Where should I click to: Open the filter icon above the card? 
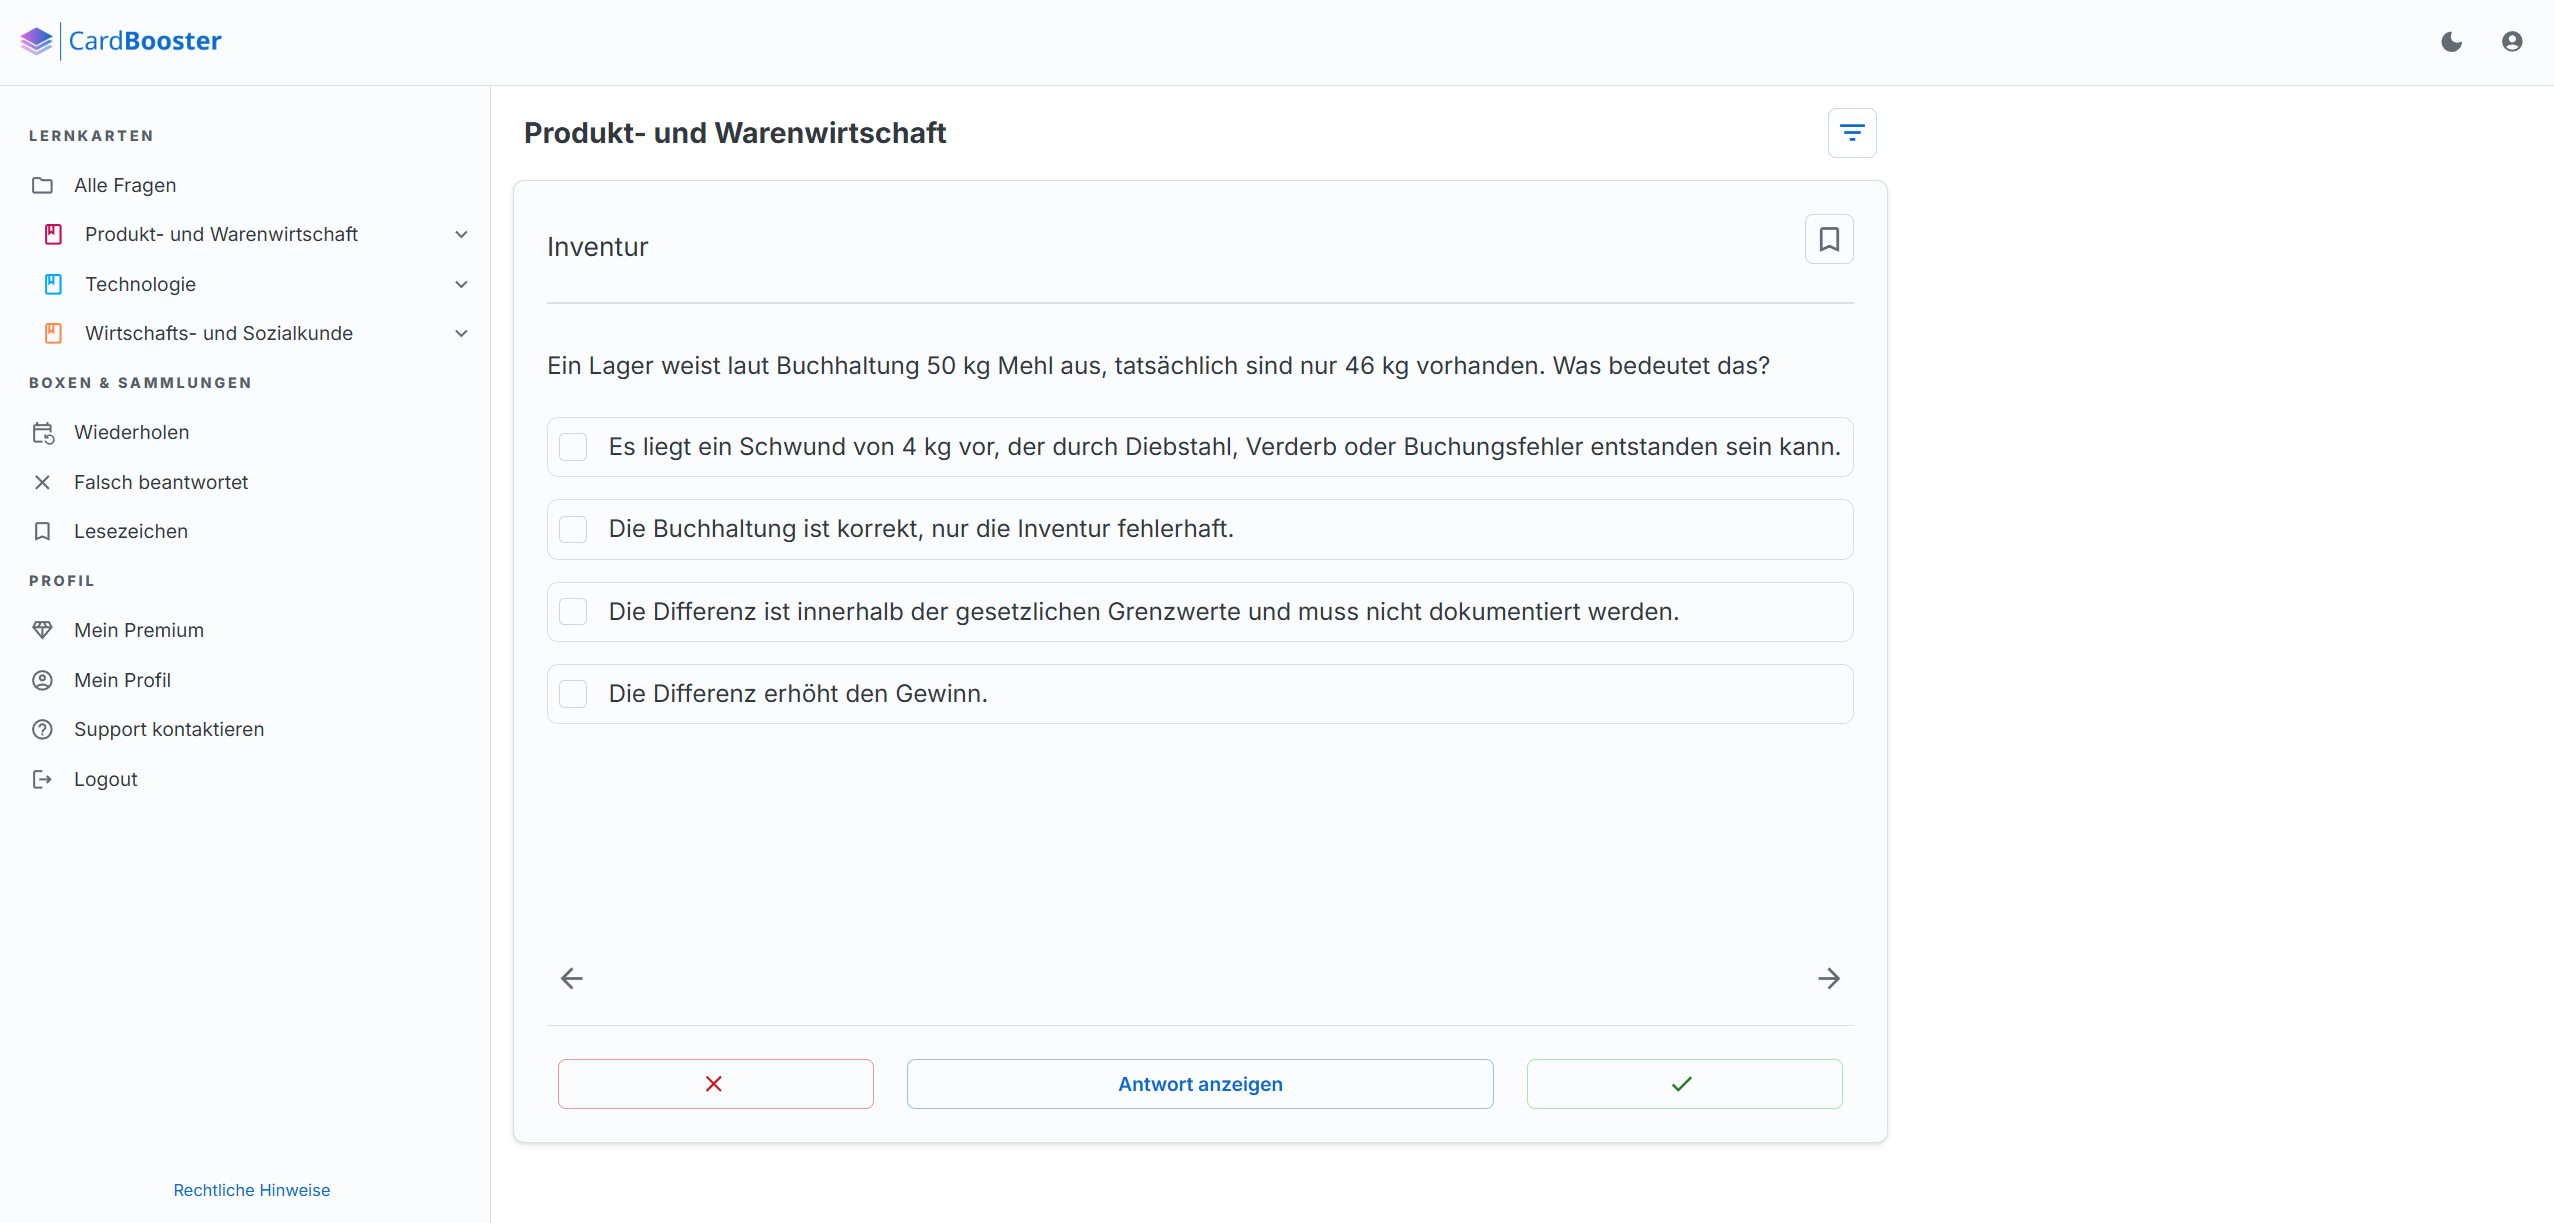click(1851, 132)
